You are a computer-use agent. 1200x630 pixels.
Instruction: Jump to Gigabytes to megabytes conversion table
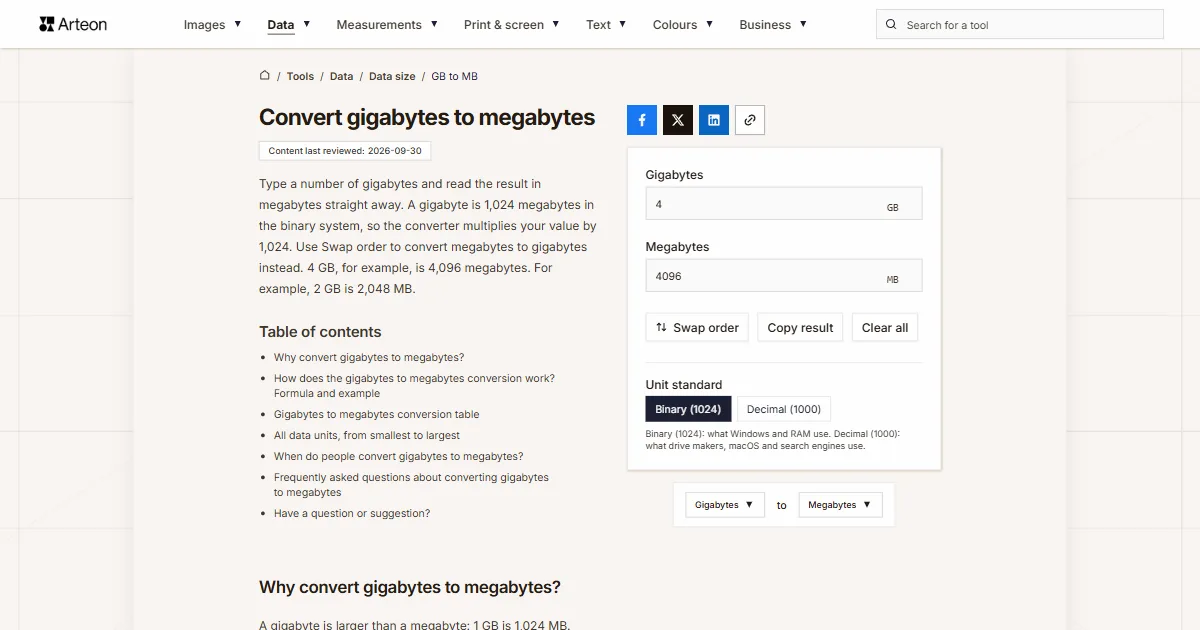click(377, 414)
